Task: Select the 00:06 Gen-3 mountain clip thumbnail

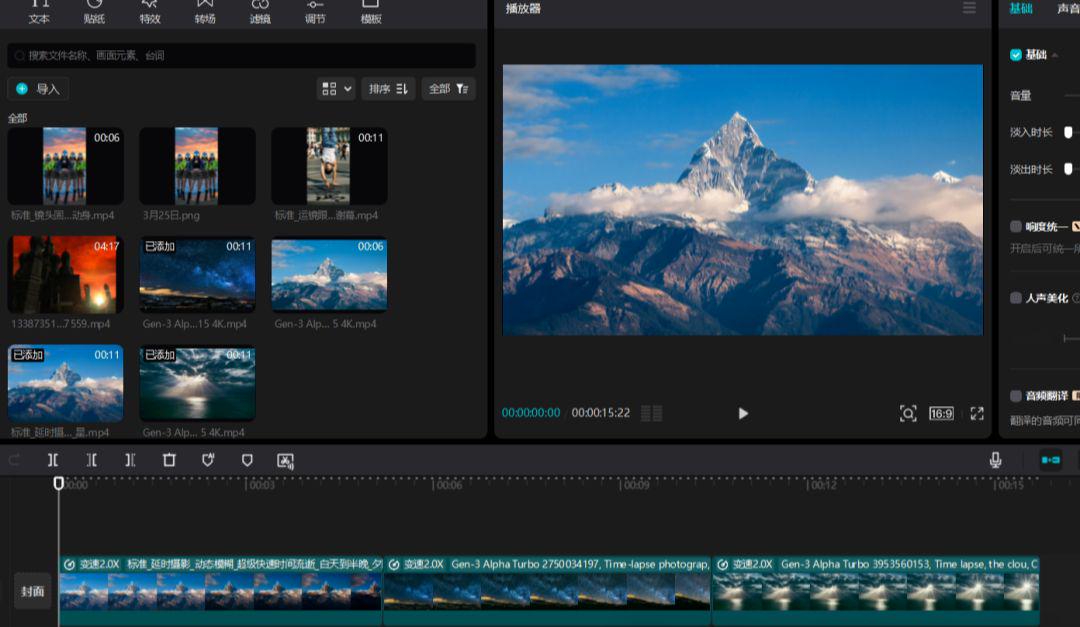Action: (x=329, y=274)
